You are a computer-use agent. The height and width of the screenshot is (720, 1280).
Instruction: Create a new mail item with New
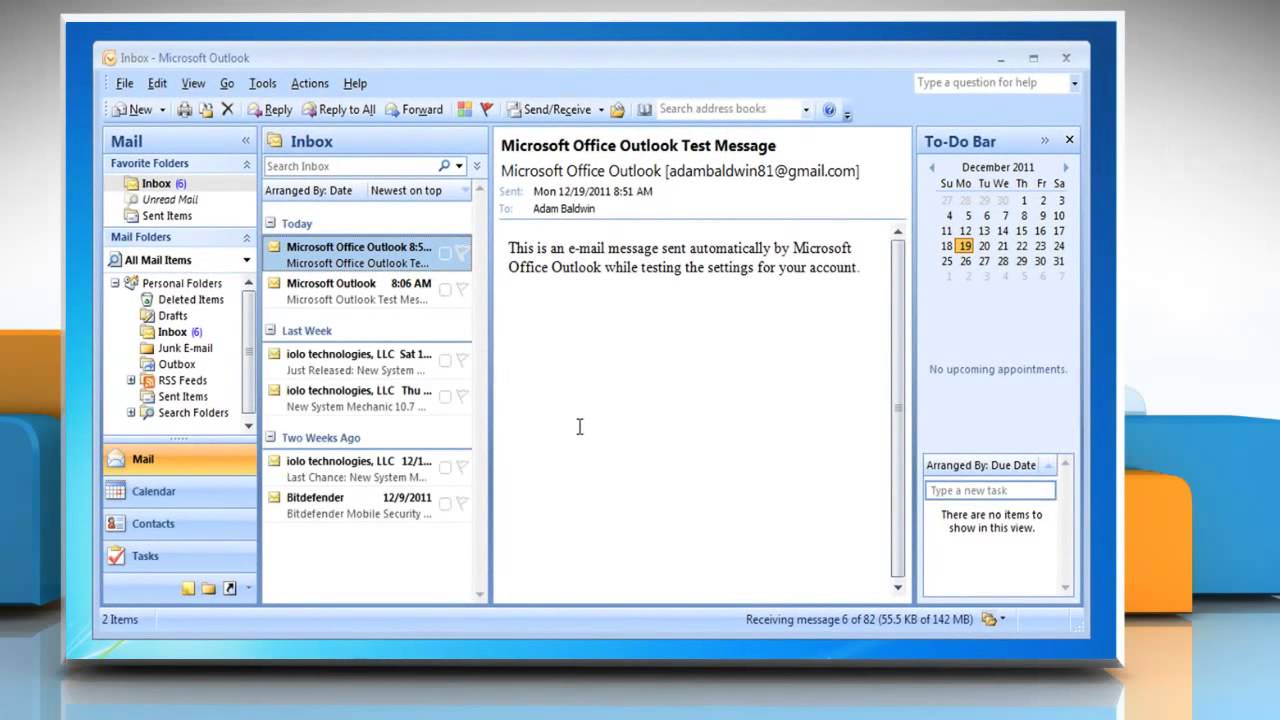click(133, 110)
